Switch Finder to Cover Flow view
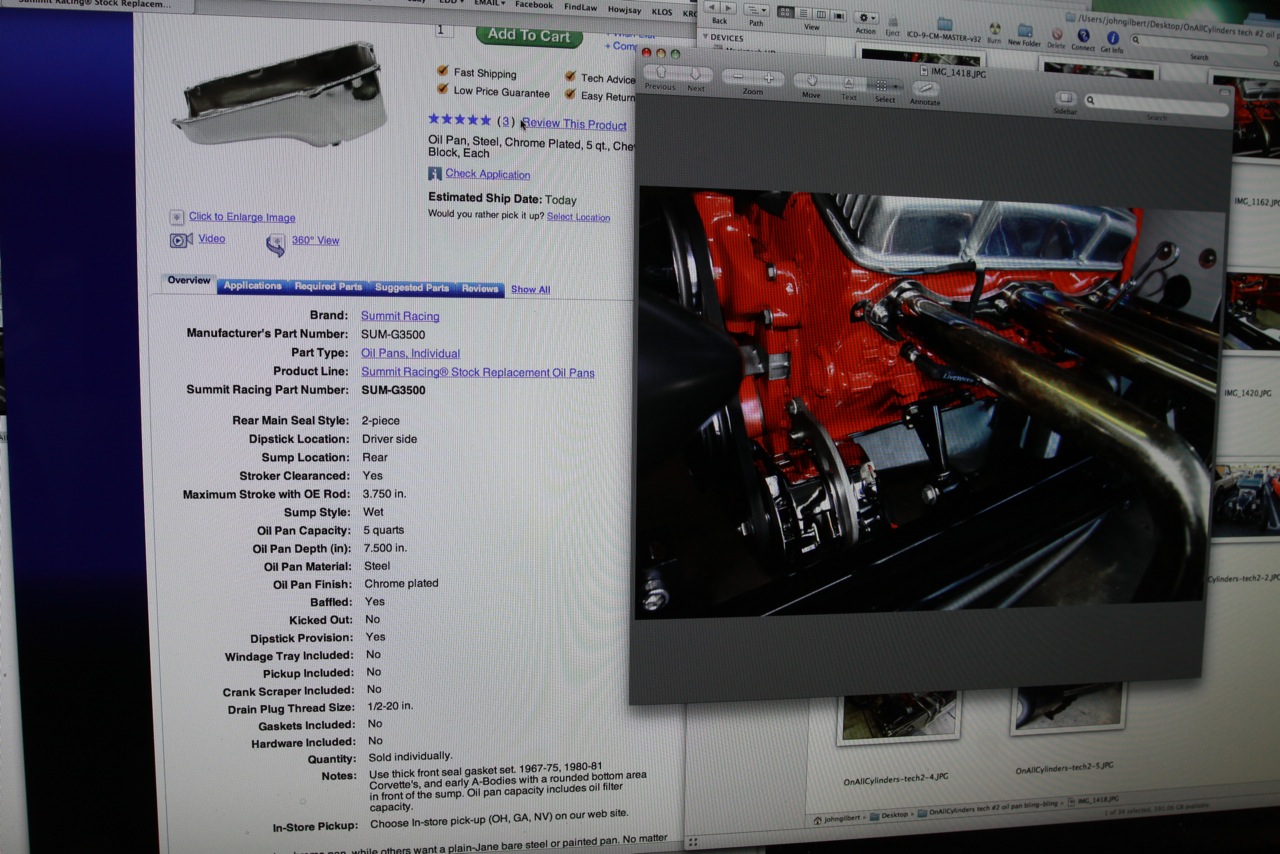Image resolution: width=1280 pixels, height=854 pixels. pos(838,15)
